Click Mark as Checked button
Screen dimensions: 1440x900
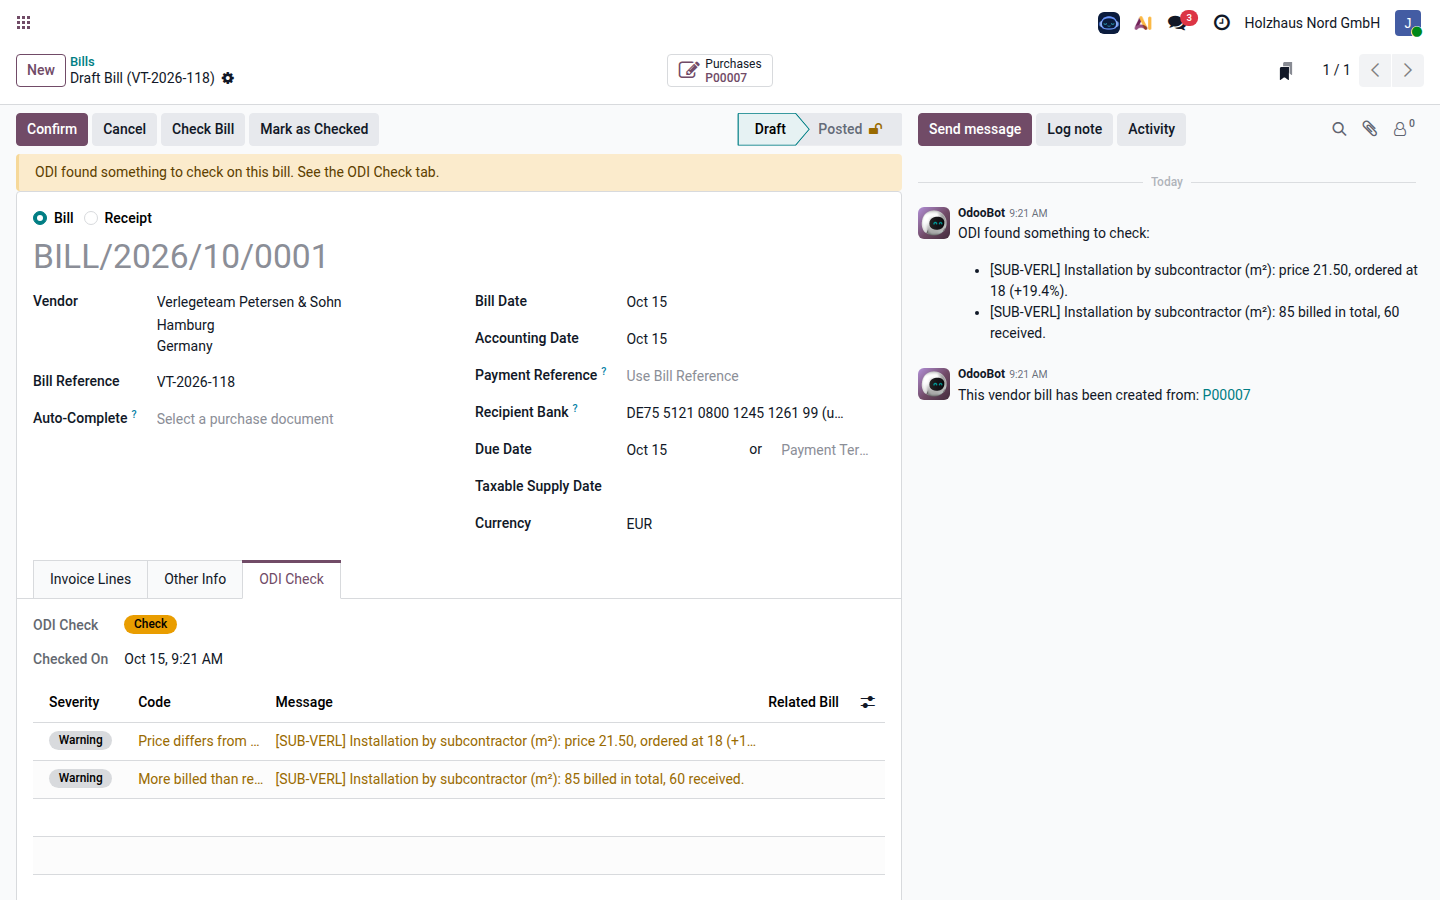(x=314, y=129)
